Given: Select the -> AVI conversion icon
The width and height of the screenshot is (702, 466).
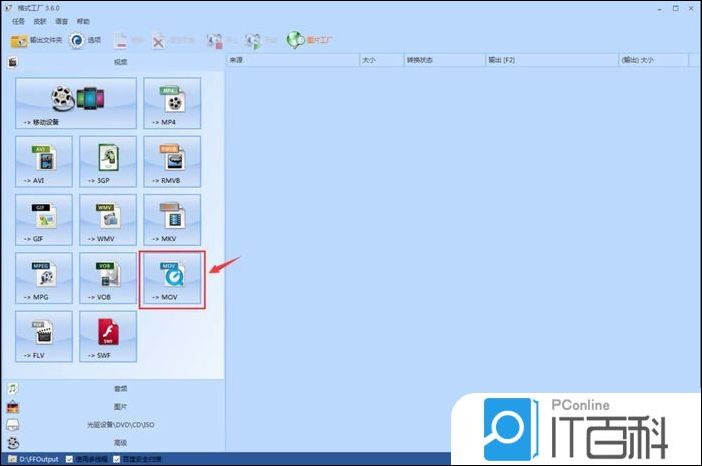Looking at the screenshot, I should (x=44, y=162).
